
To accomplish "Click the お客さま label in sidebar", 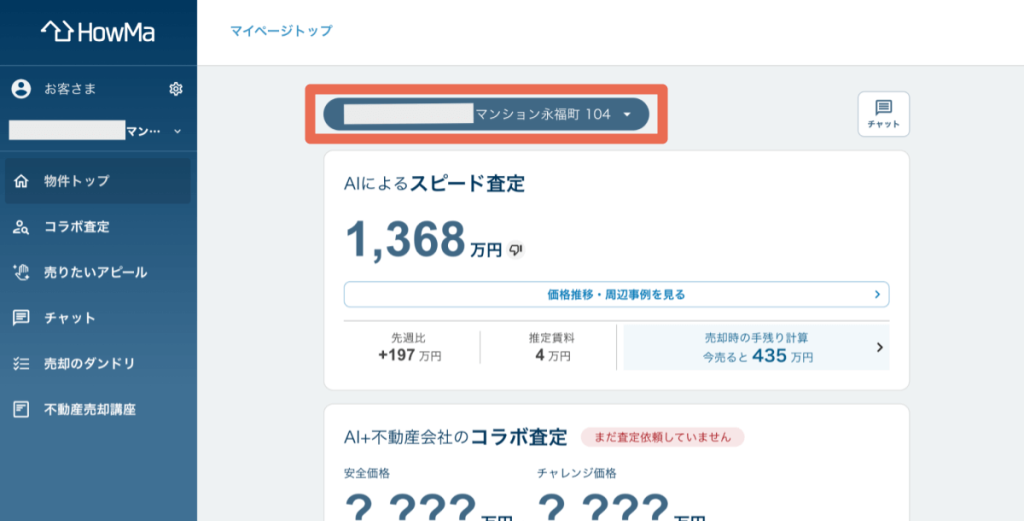I will [x=70, y=89].
